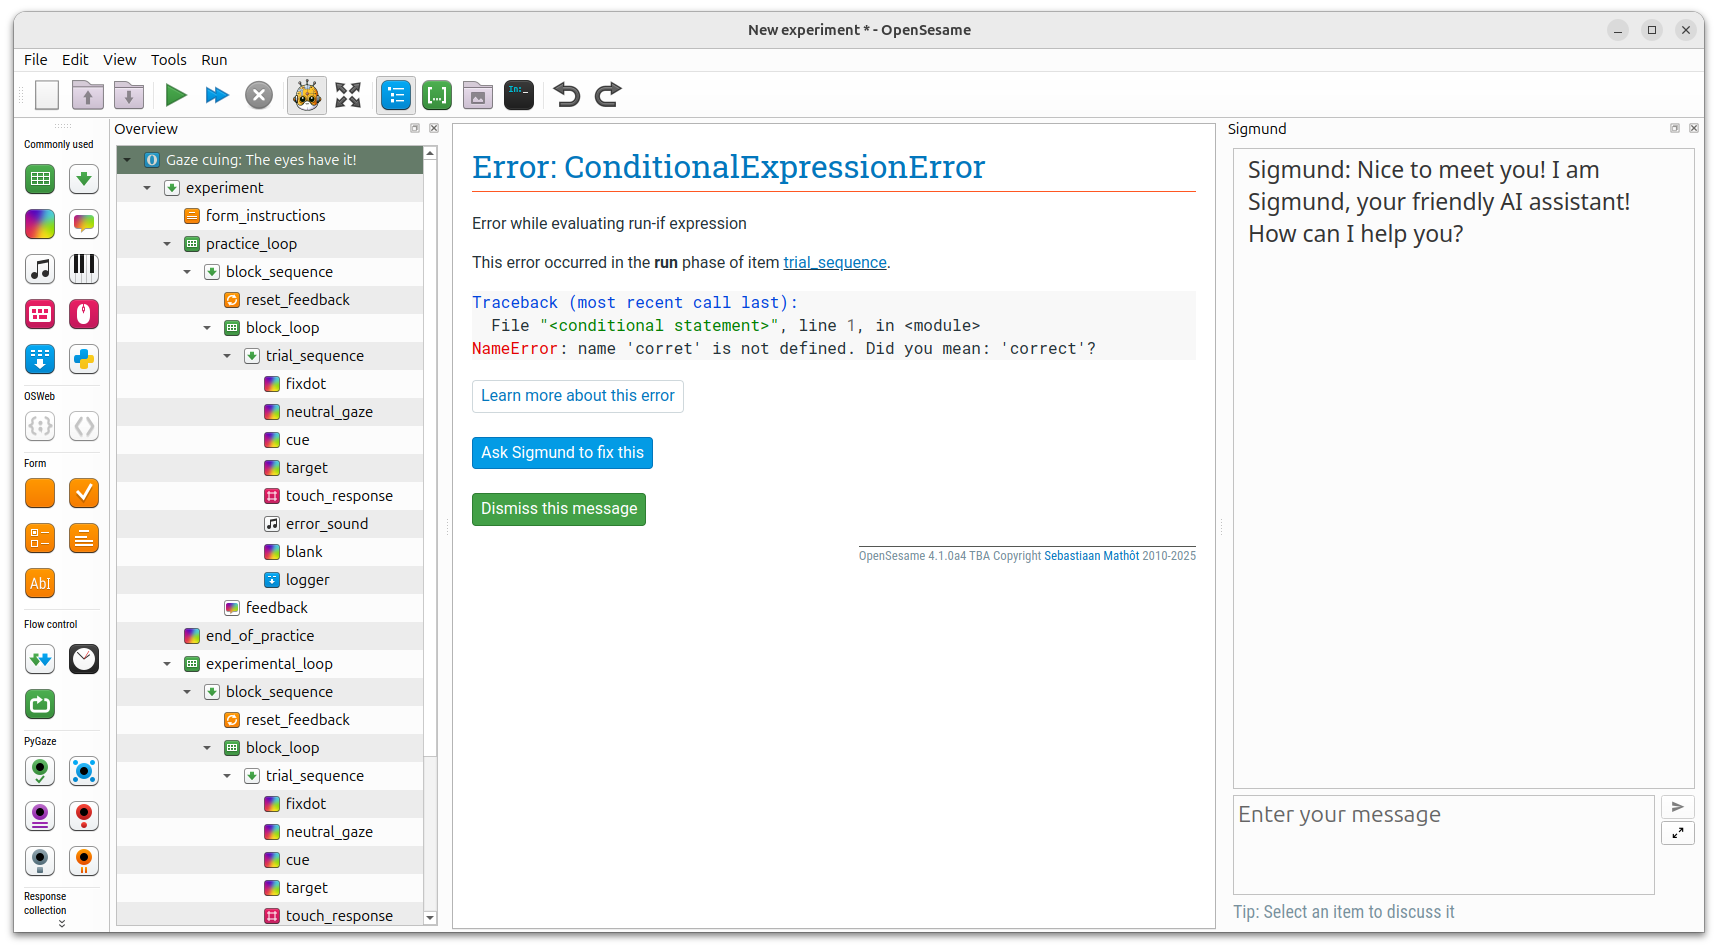The height and width of the screenshot is (949, 1718).
Task: Open the debug console toolbar icon
Action: pyautogui.click(x=519, y=95)
